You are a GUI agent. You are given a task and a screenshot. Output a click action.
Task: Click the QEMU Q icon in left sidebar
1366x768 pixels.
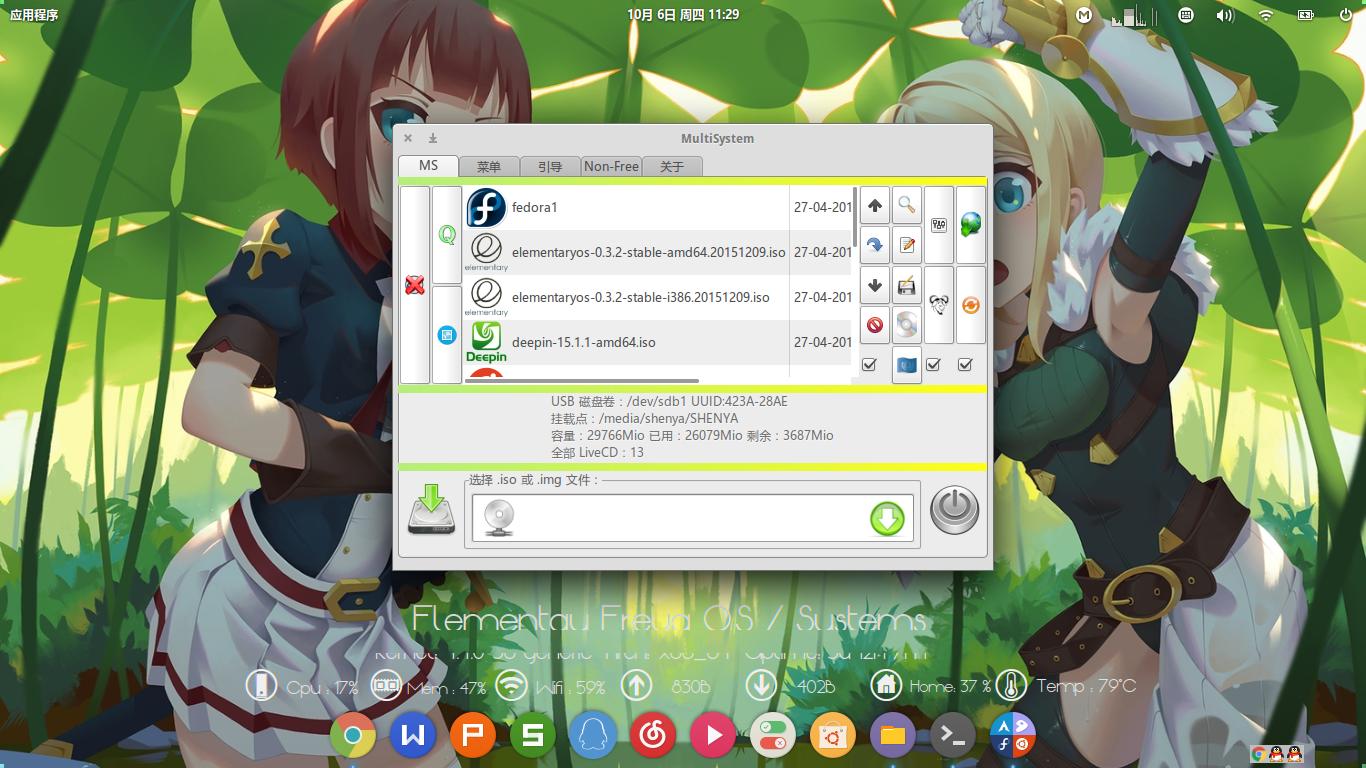447,234
